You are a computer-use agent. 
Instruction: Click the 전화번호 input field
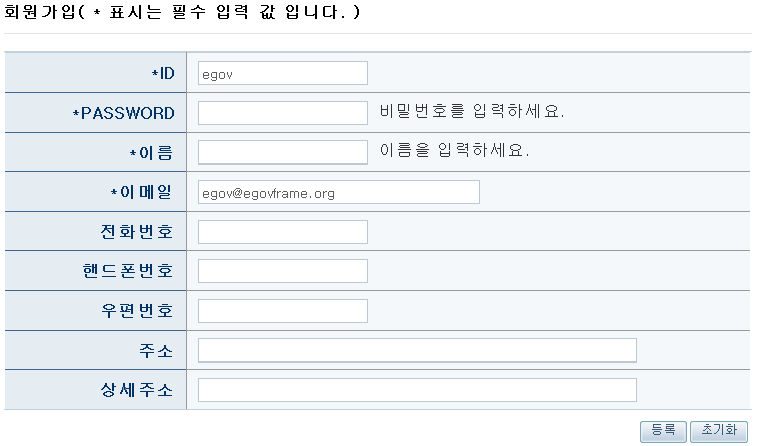[x=282, y=232]
